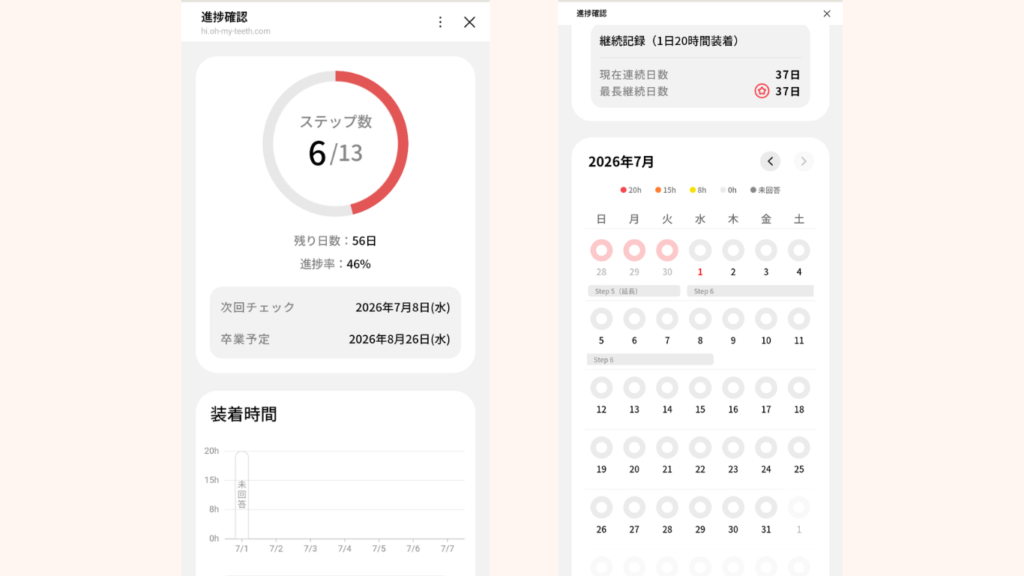Click the 次回チェック date row
Image resolution: width=1024 pixels, height=576 pixels.
(x=335, y=307)
